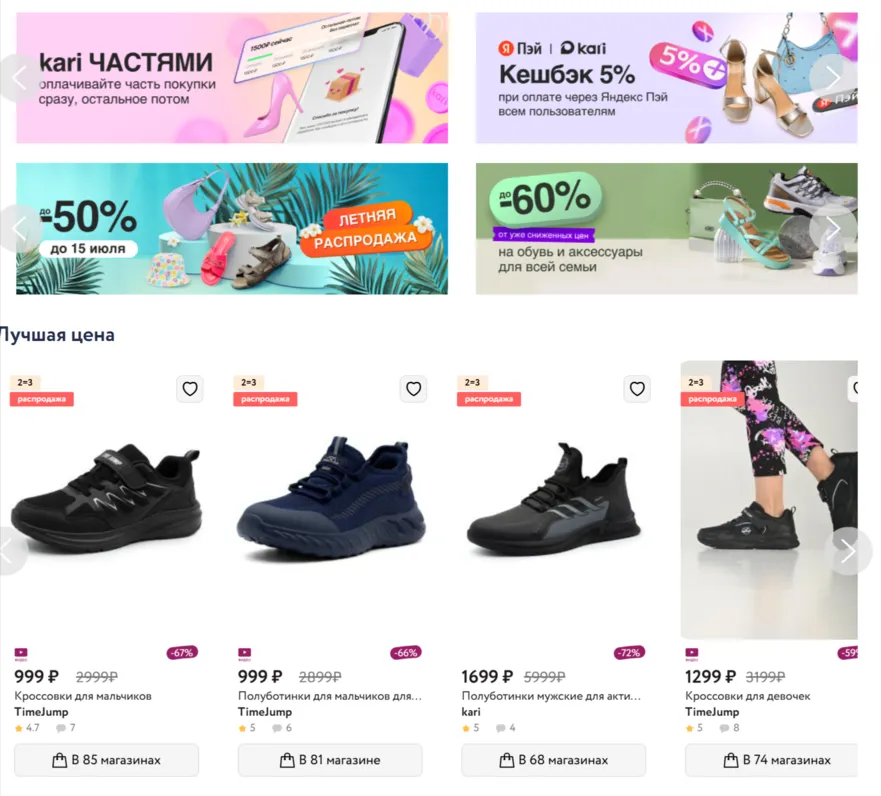Open summer sale -50% banner
Image resolution: width=881 pixels, height=796 pixels.
pos(232,229)
